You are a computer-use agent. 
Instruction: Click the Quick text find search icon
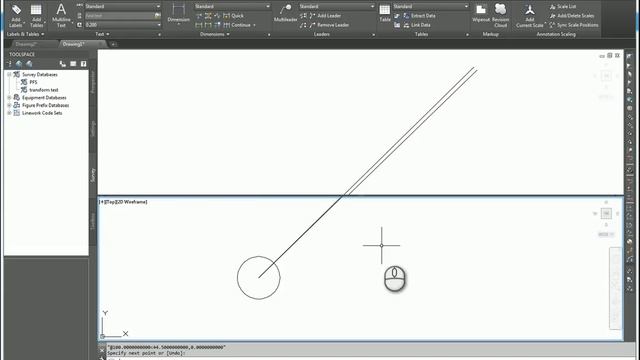click(158, 16)
